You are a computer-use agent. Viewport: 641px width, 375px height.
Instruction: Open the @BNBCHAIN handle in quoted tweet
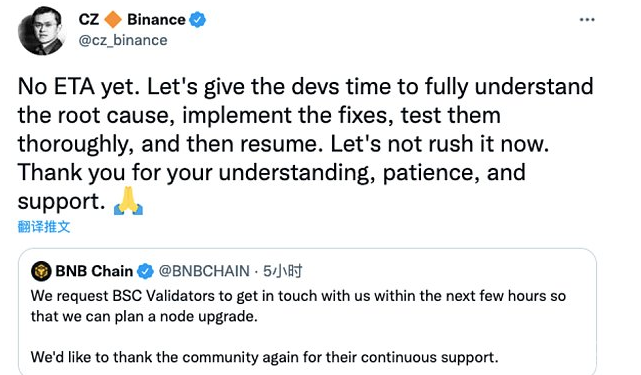[204, 271]
